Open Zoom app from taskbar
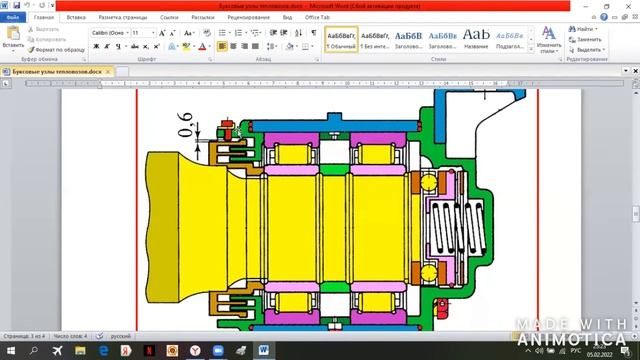 coord(218,351)
